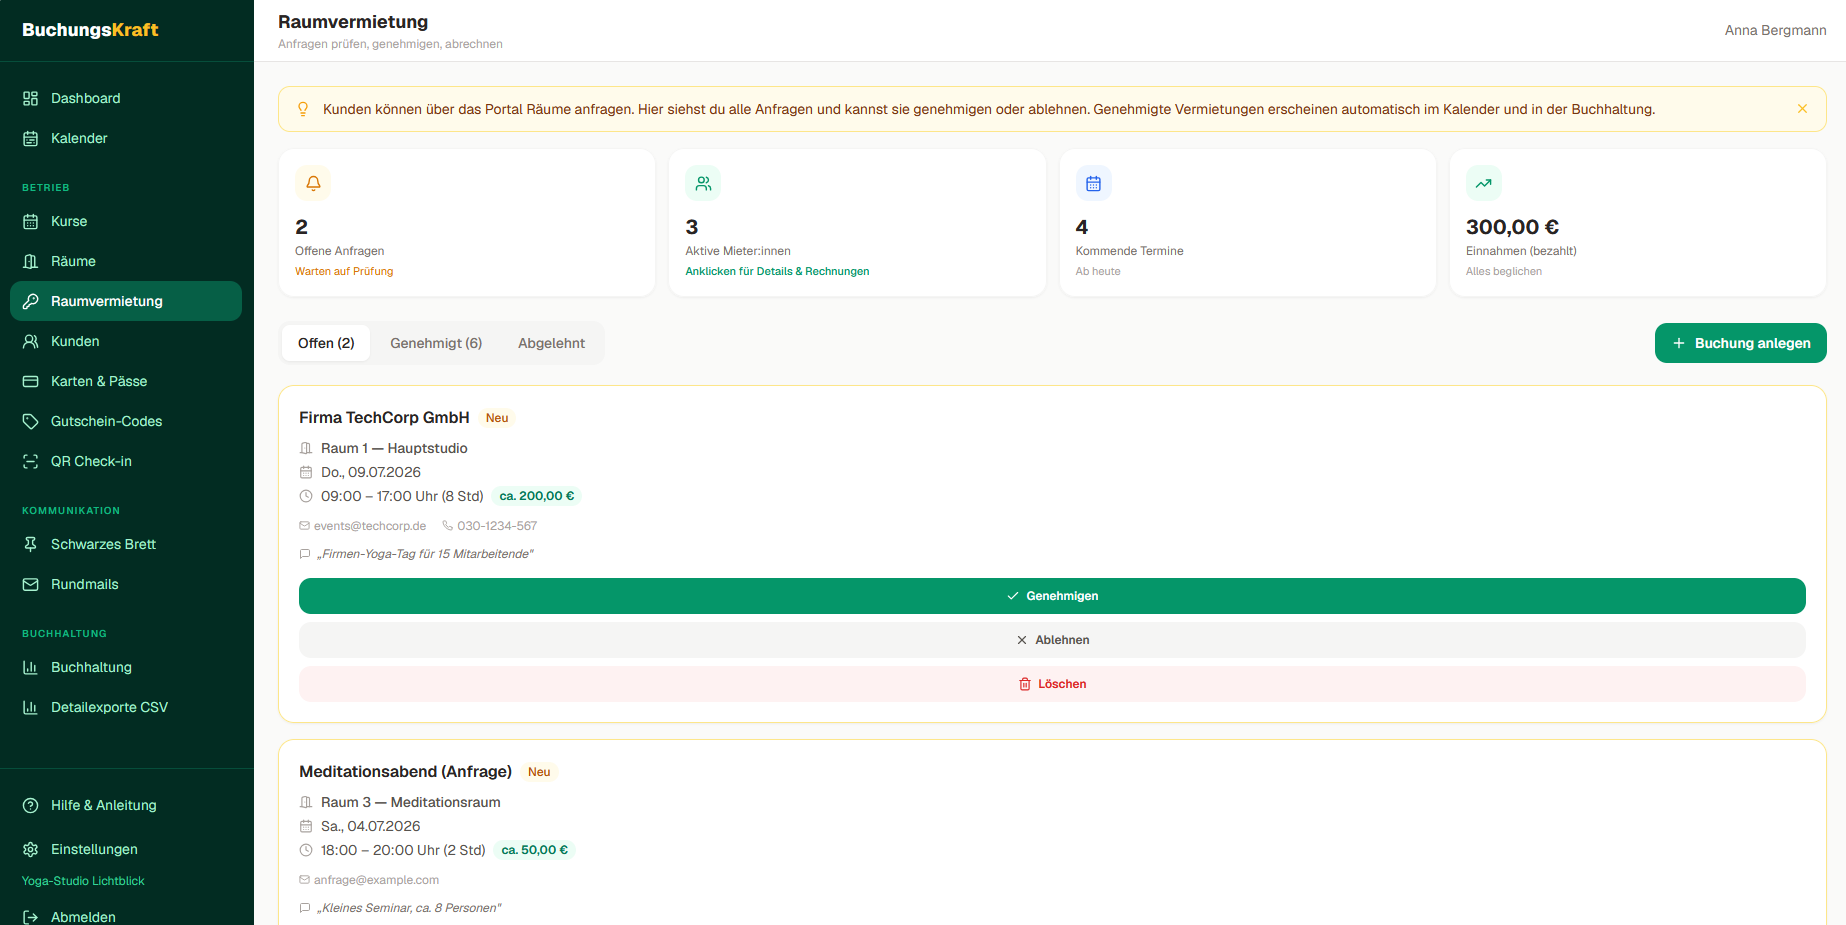1846x925 pixels.
Task: Click the lightbulb icon in info banner
Action: point(303,109)
